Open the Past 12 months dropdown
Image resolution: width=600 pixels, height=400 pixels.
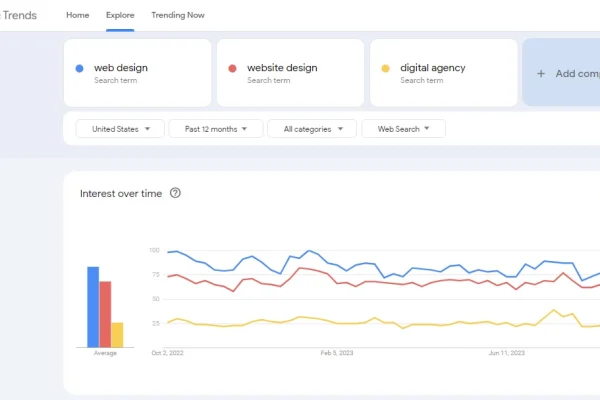pos(216,129)
